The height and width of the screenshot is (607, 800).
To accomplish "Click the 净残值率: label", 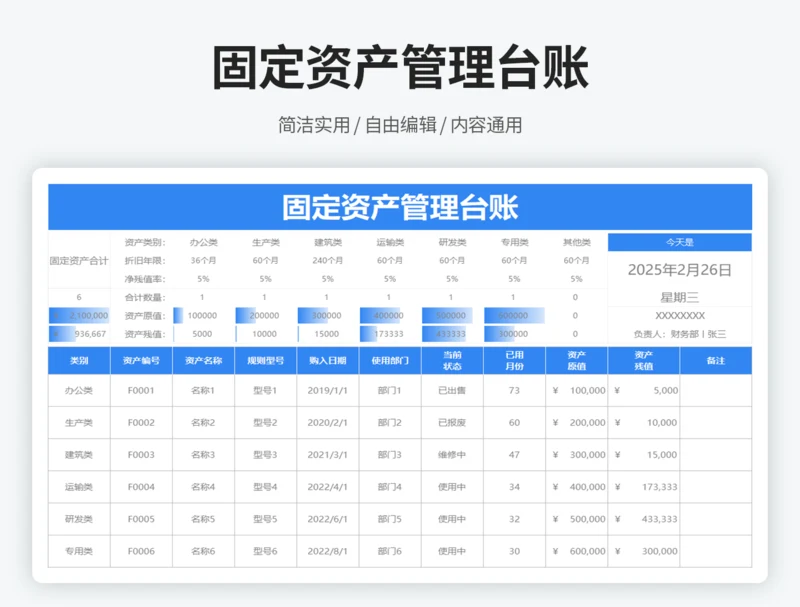I will click(145, 279).
